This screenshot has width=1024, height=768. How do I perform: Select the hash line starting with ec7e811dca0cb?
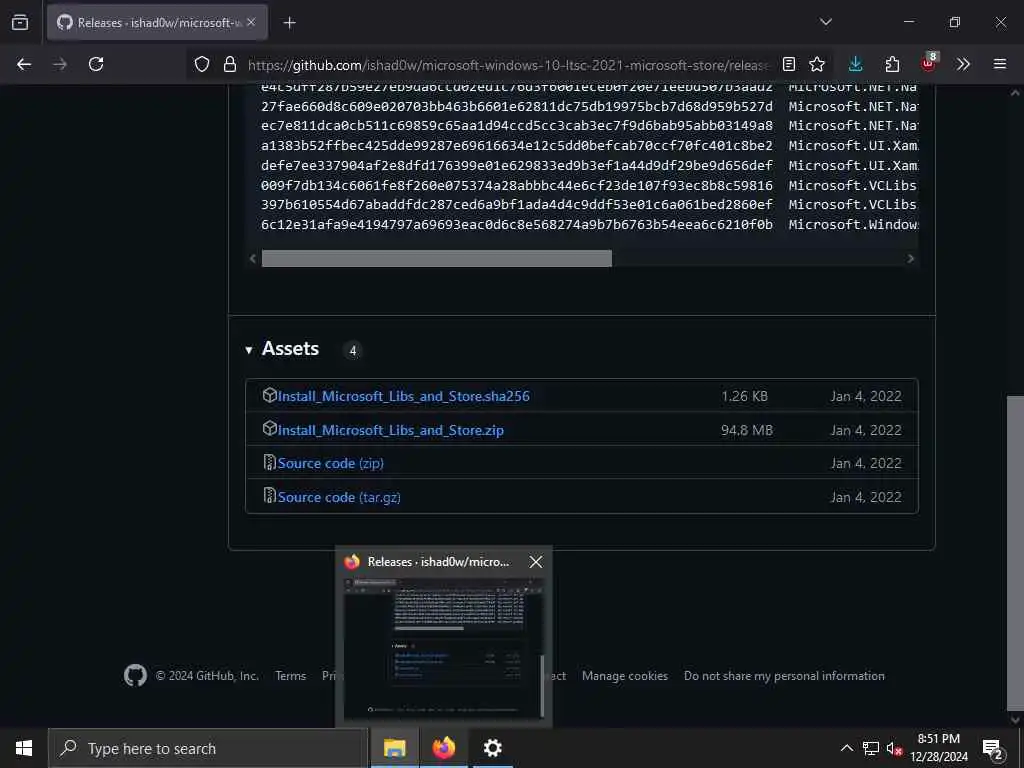pos(517,125)
